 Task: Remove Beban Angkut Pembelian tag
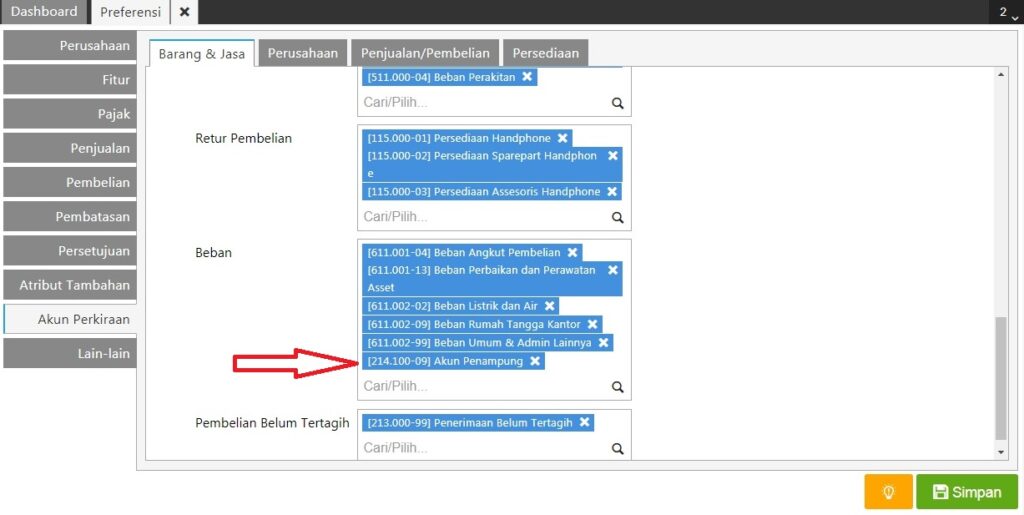572,253
